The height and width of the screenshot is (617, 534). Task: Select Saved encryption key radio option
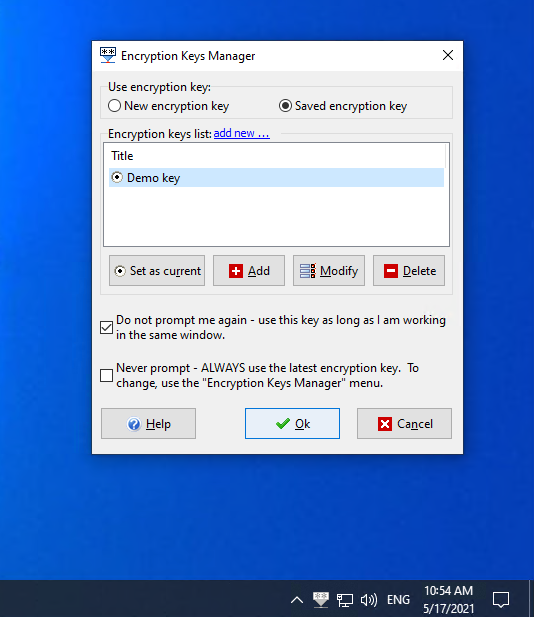[285, 106]
